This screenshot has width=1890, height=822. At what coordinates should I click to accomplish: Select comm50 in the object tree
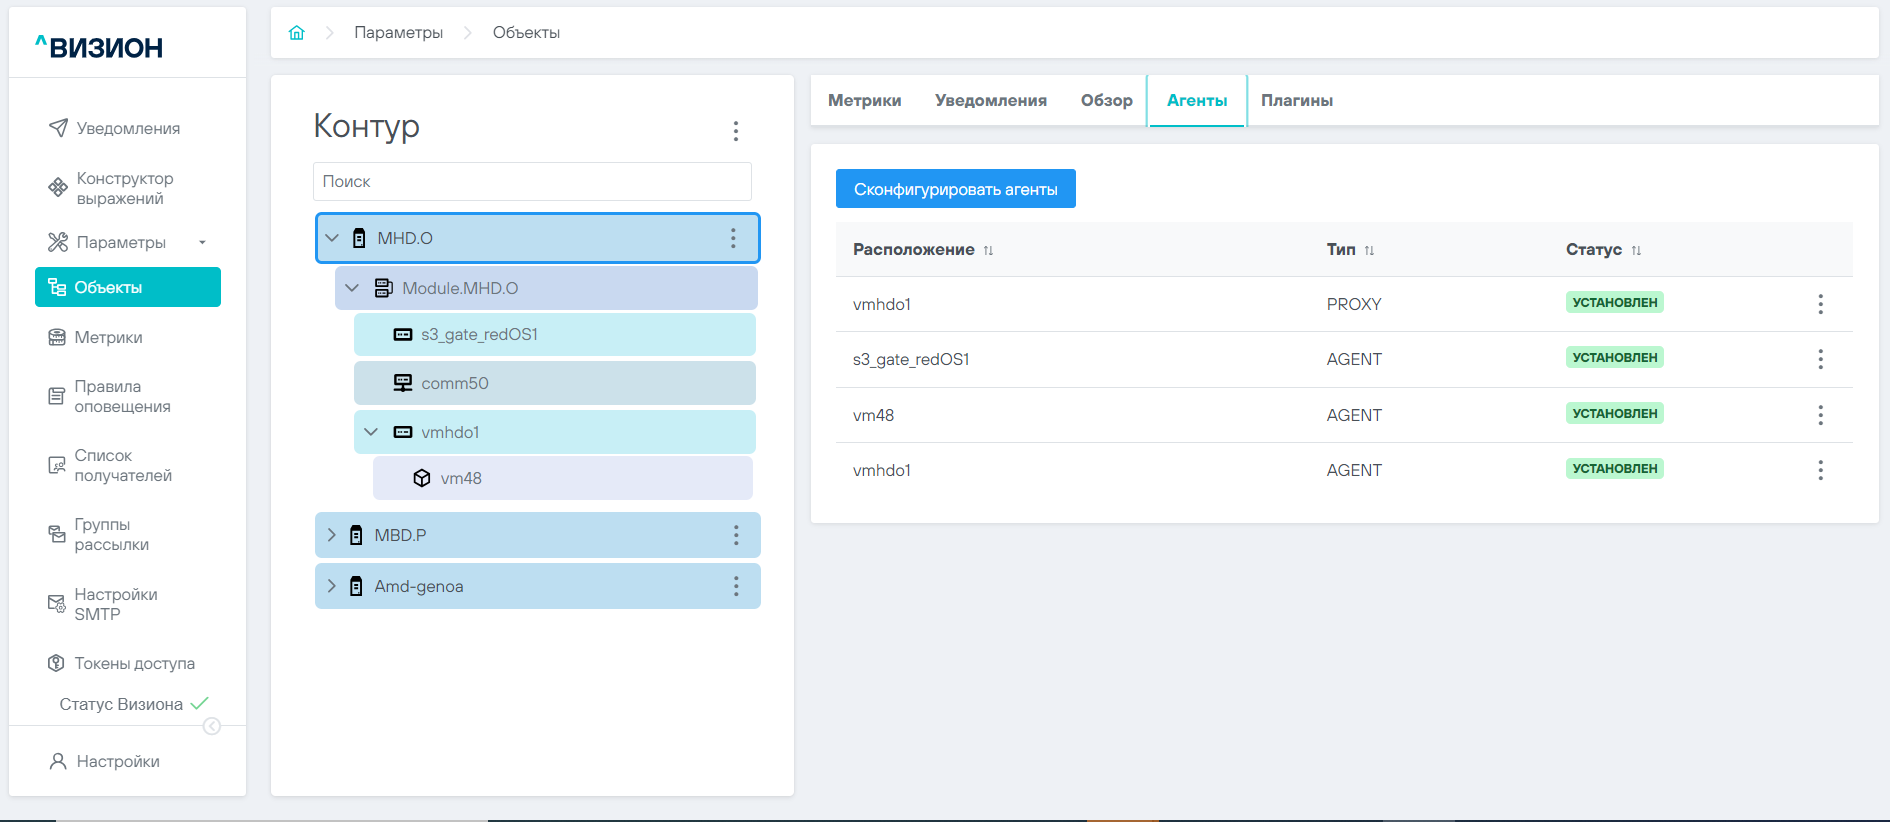455,383
